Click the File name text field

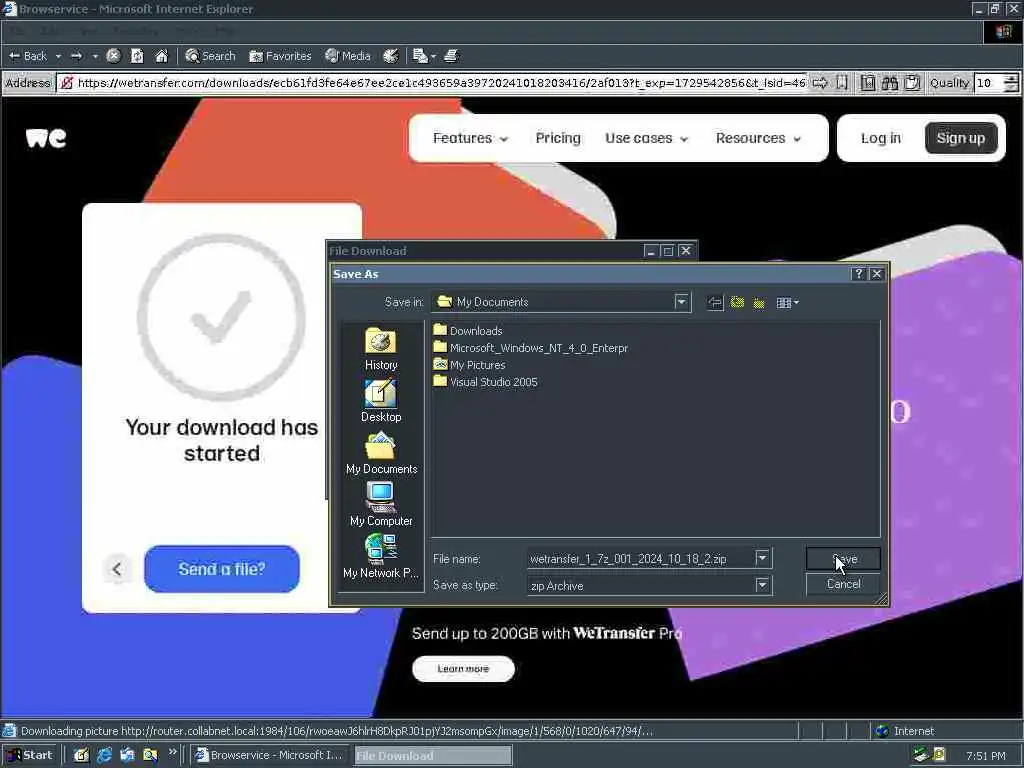(640, 558)
